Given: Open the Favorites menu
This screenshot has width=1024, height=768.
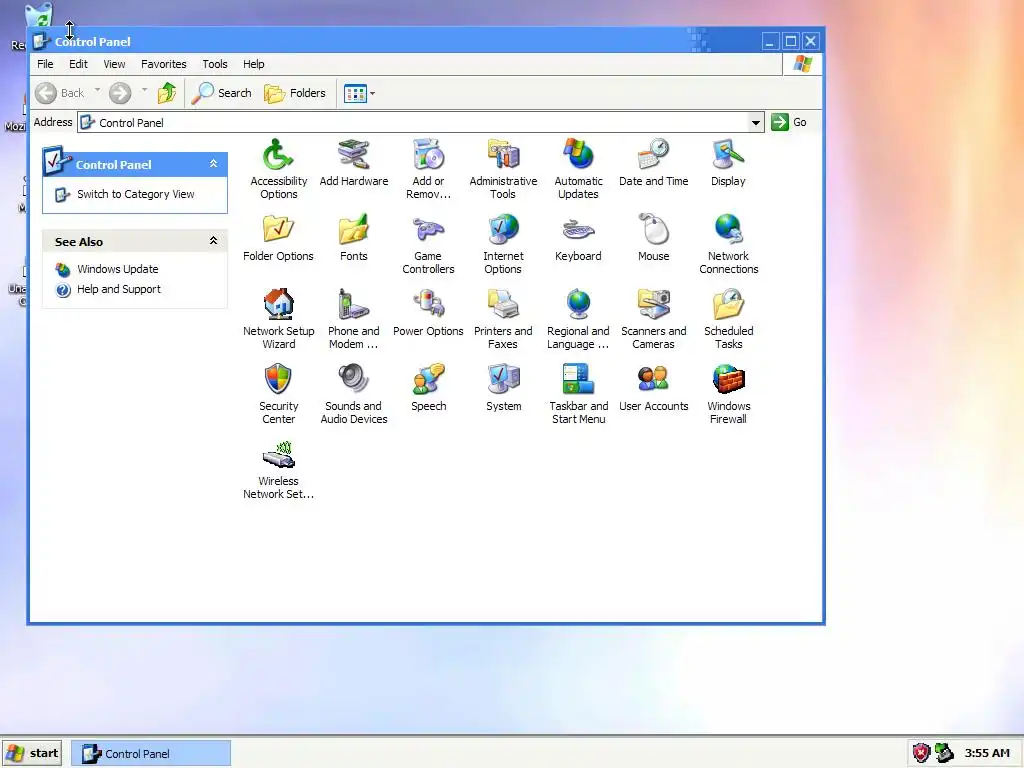Looking at the screenshot, I should pos(164,64).
